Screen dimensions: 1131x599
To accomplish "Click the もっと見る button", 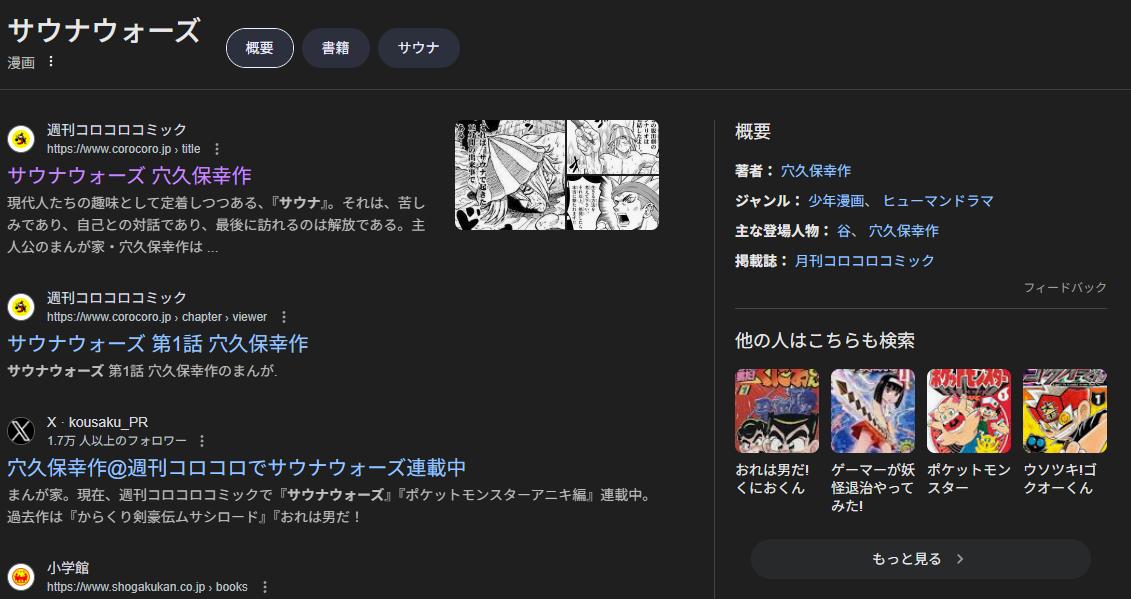I will [920, 559].
